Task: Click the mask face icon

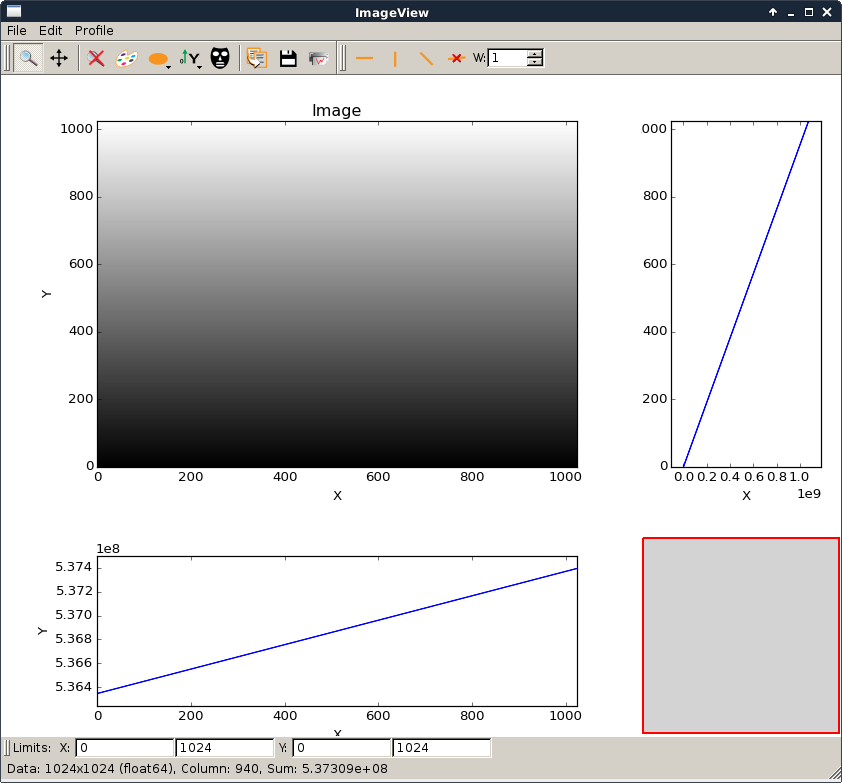Action: (220, 58)
